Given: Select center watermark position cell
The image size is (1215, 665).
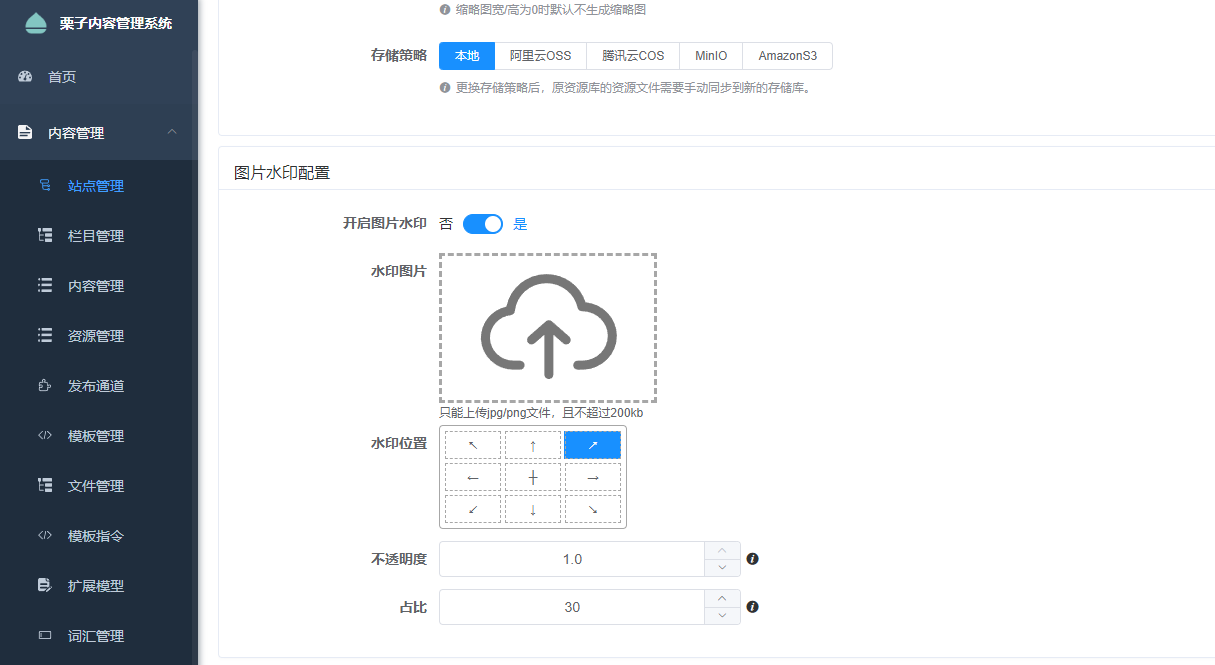Looking at the screenshot, I should coord(532,477).
